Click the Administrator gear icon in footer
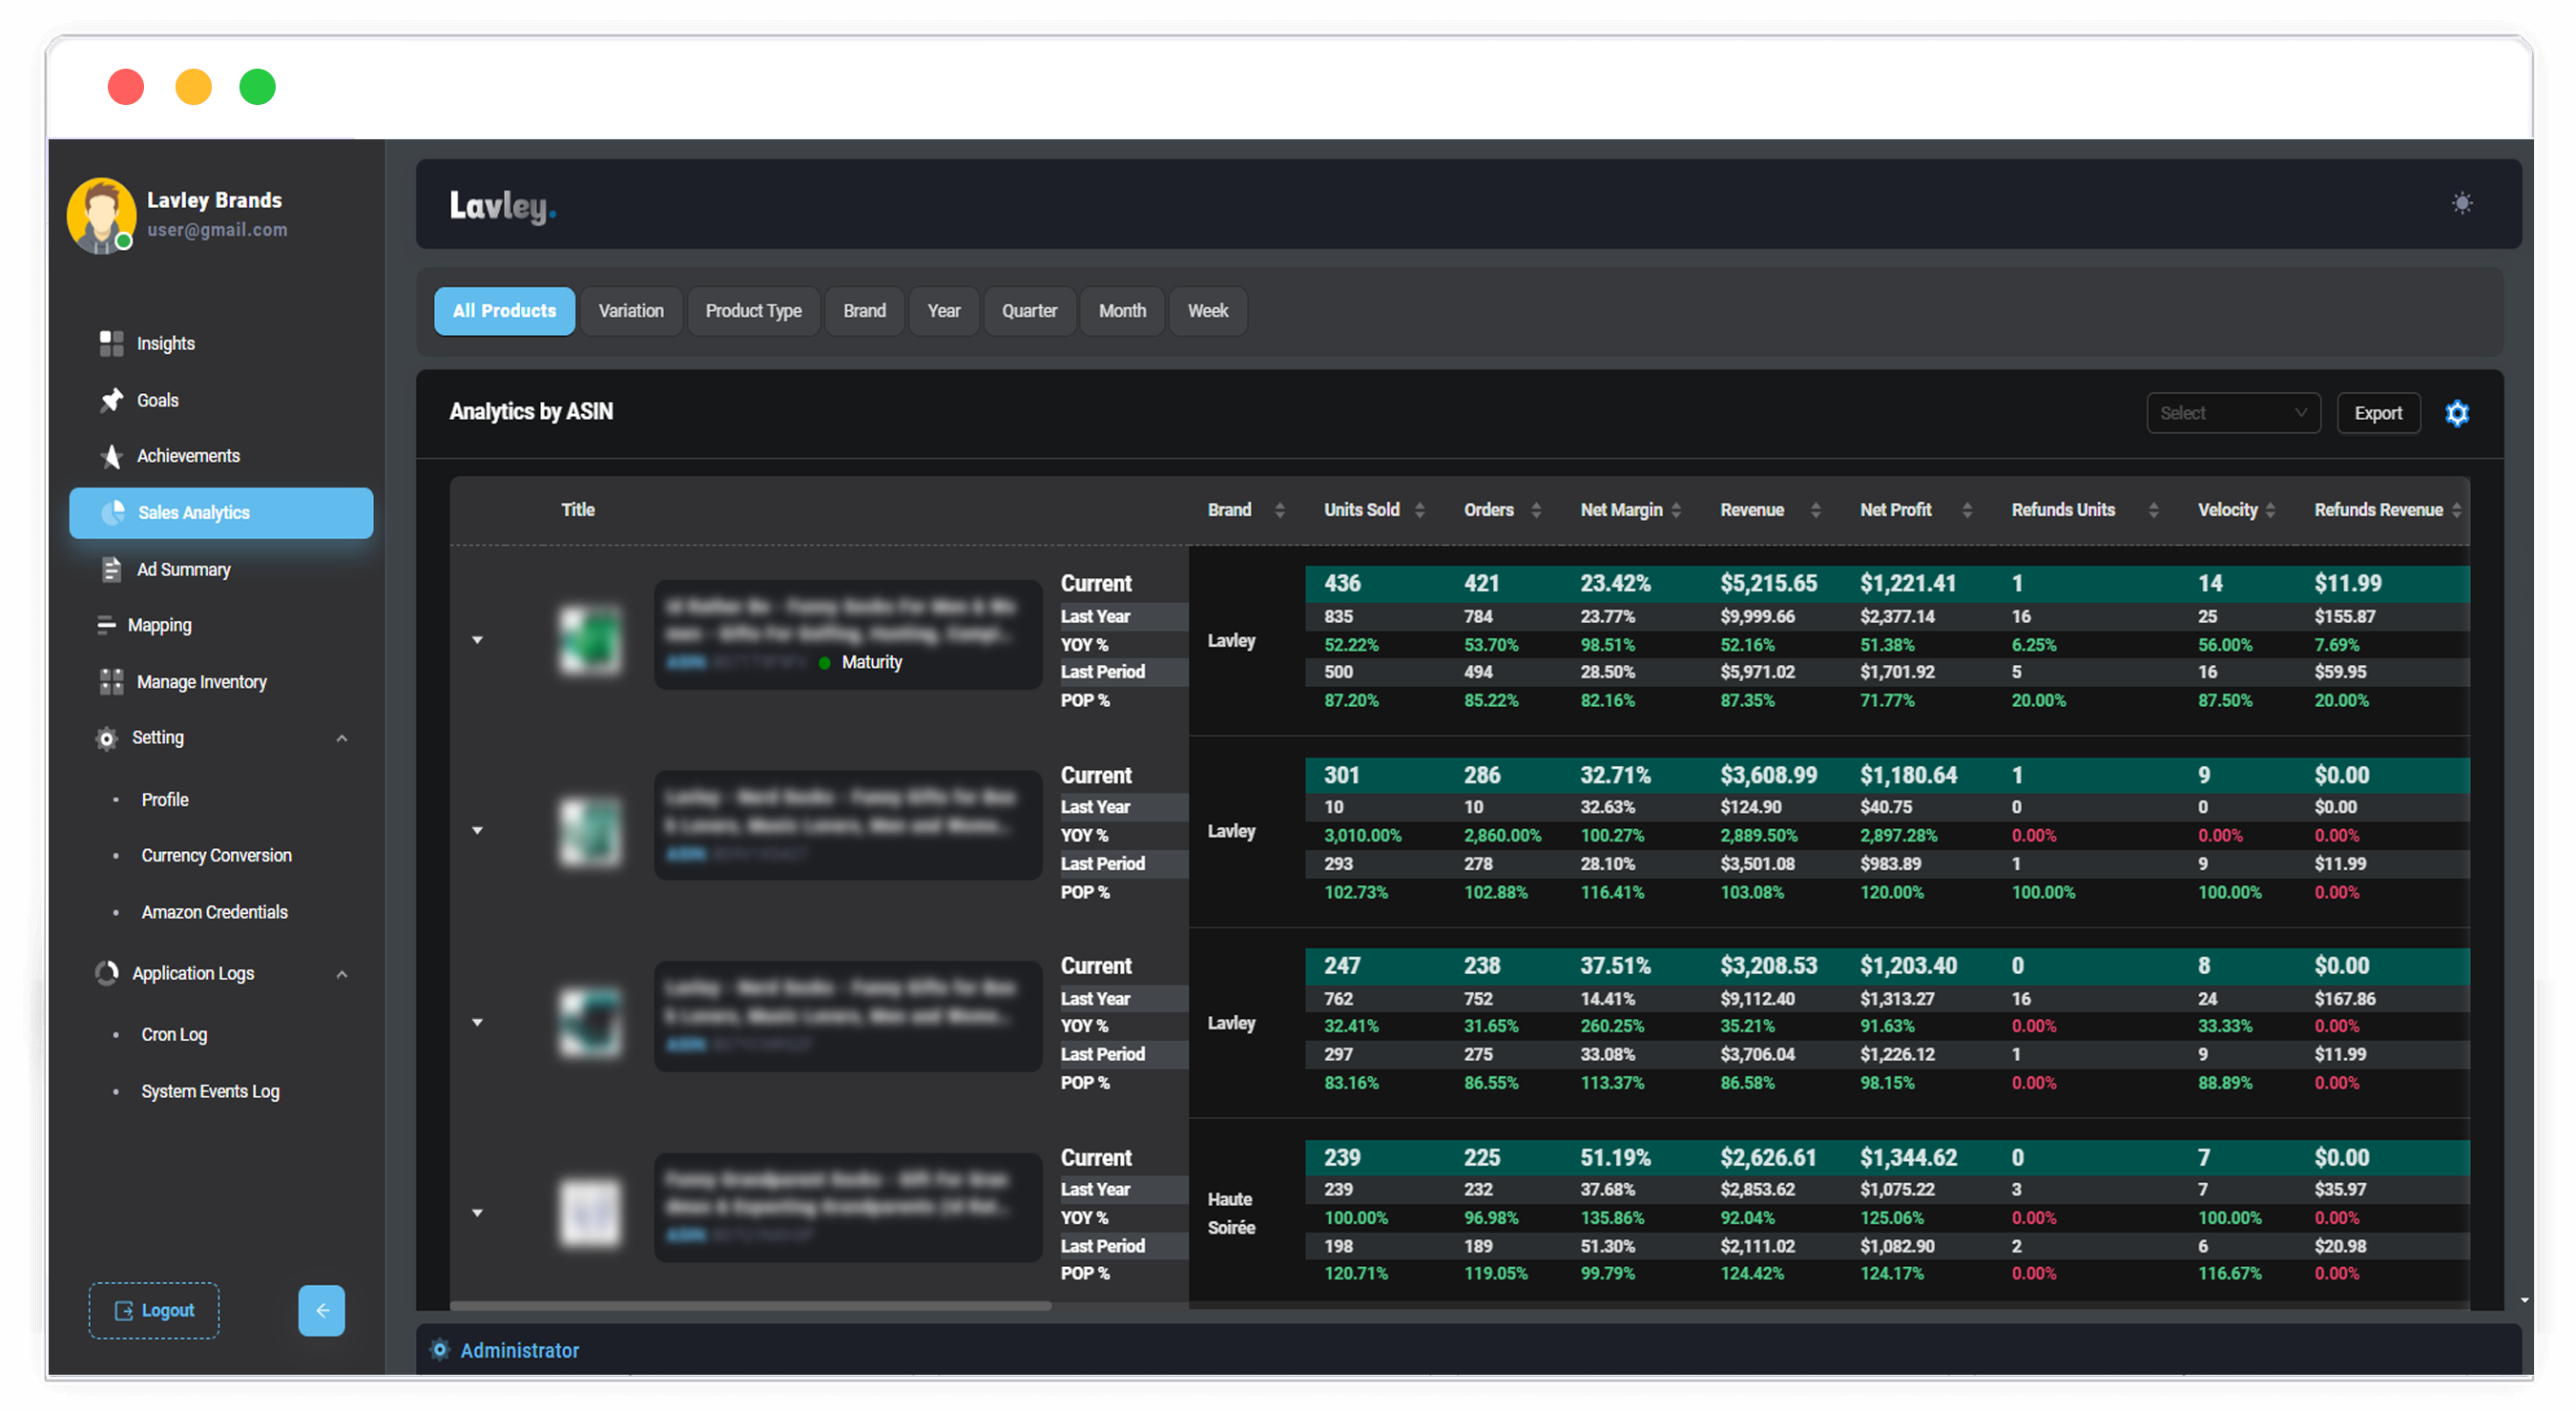The image size is (2576, 1411). pyautogui.click(x=439, y=1349)
